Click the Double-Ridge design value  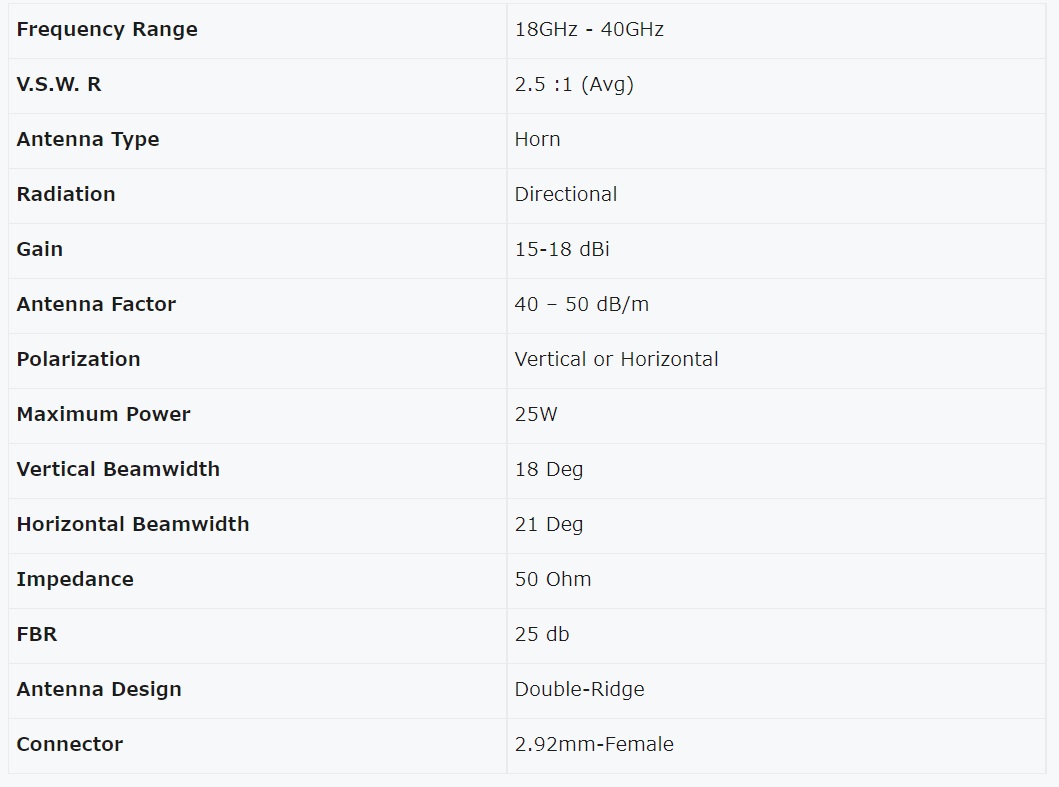coord(579,690)
